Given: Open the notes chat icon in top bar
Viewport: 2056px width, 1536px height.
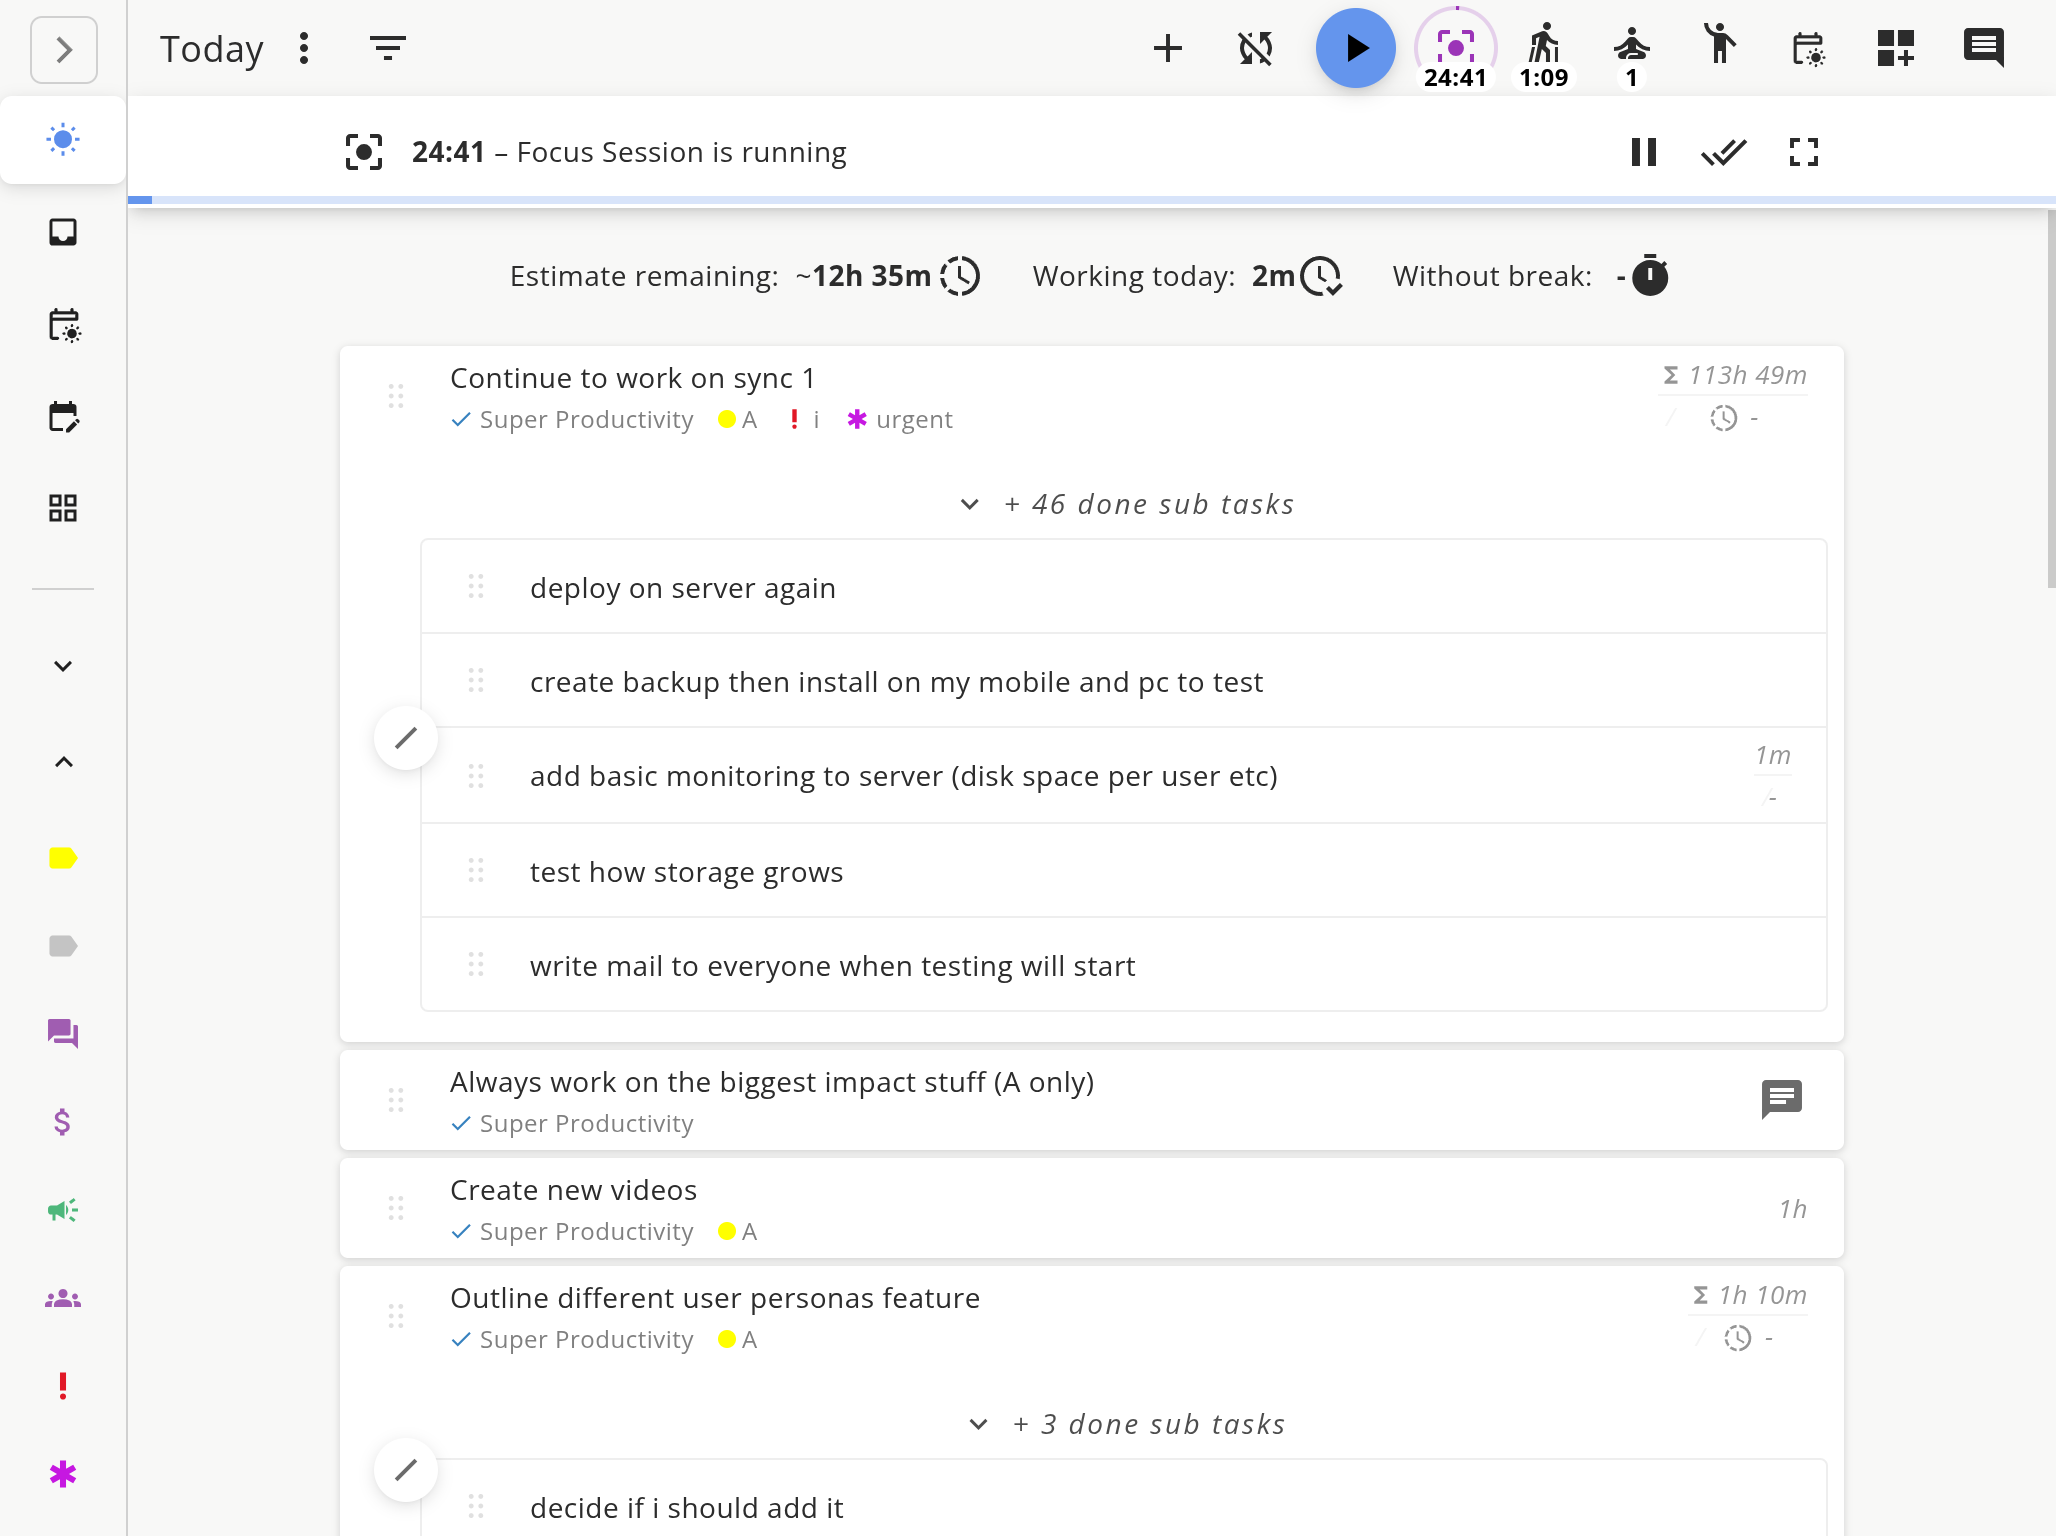Looking at the screenshot, I should click(x=1983, y=48).
